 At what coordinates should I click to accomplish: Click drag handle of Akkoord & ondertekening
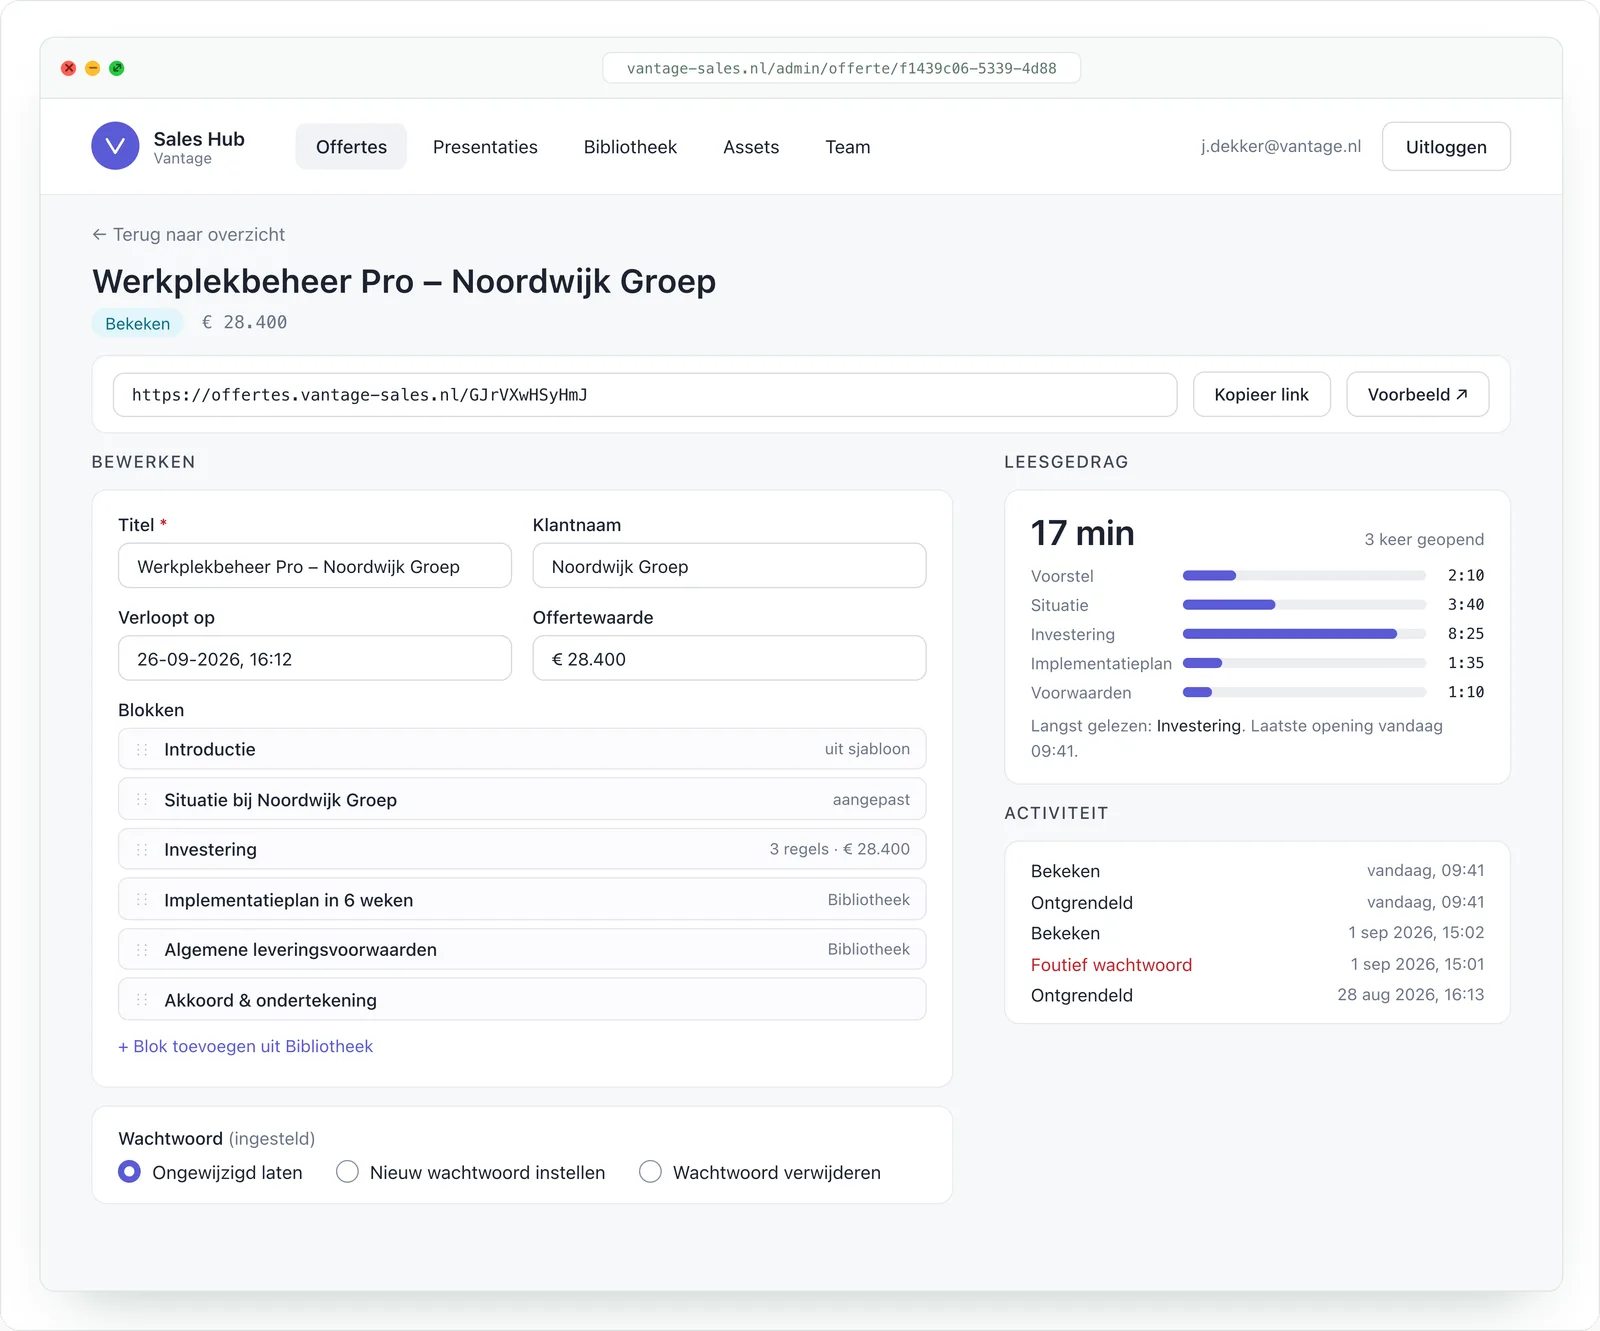pyautogui.click(x=142, y=1000)
